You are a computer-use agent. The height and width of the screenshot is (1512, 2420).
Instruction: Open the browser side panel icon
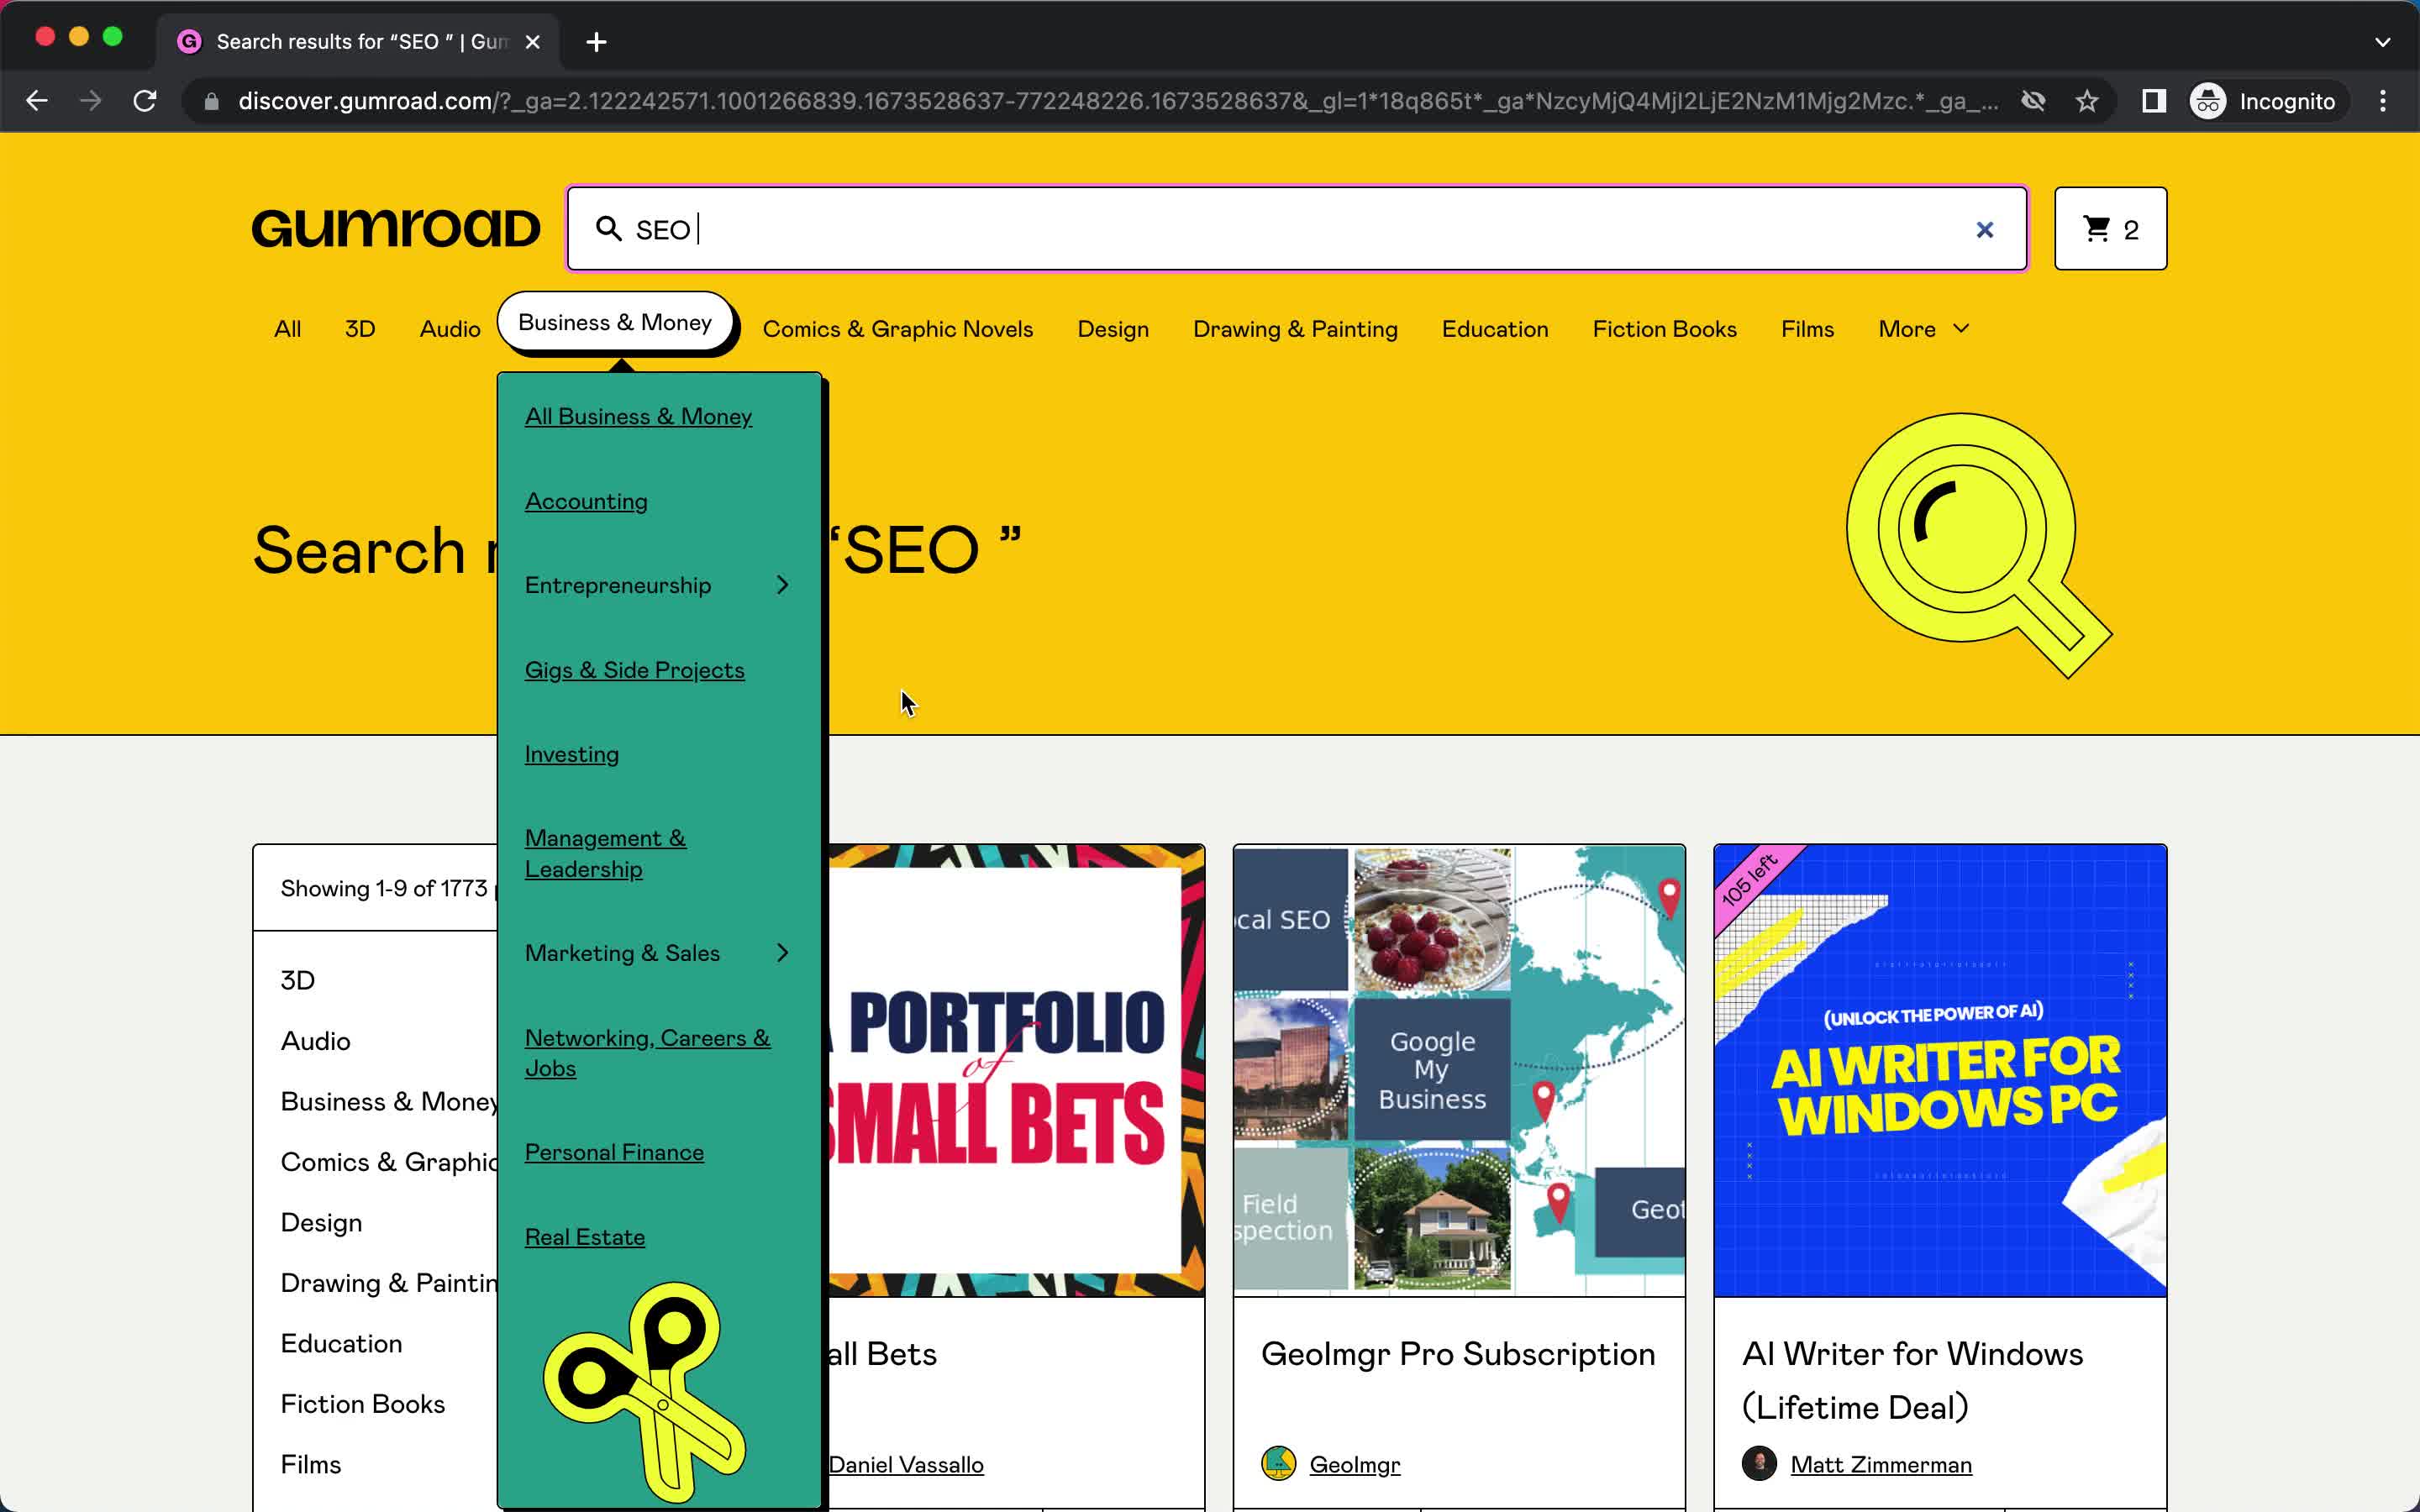pyautogui.click(x=2154, y=101)
